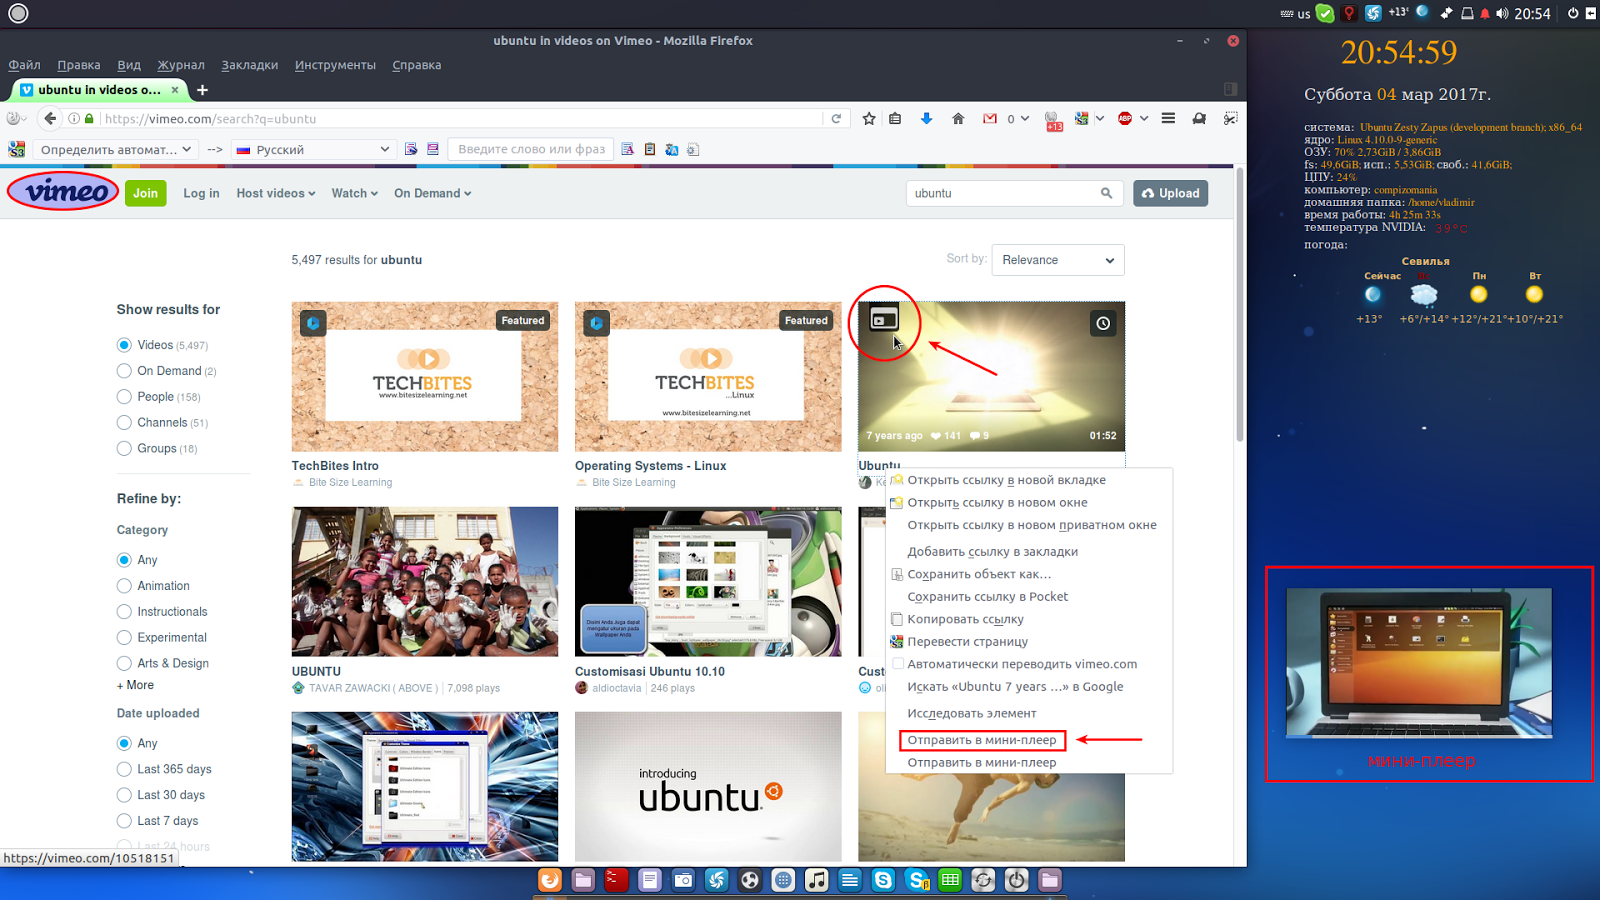Open 'Bite Size Learning' under Operating Systems - Linux

tap(634, 482)
